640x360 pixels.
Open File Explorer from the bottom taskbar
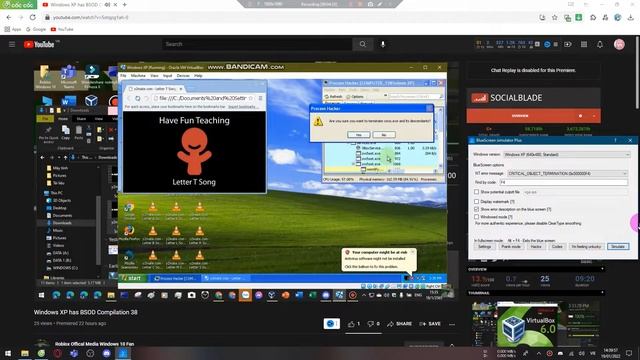click(25, 353)
